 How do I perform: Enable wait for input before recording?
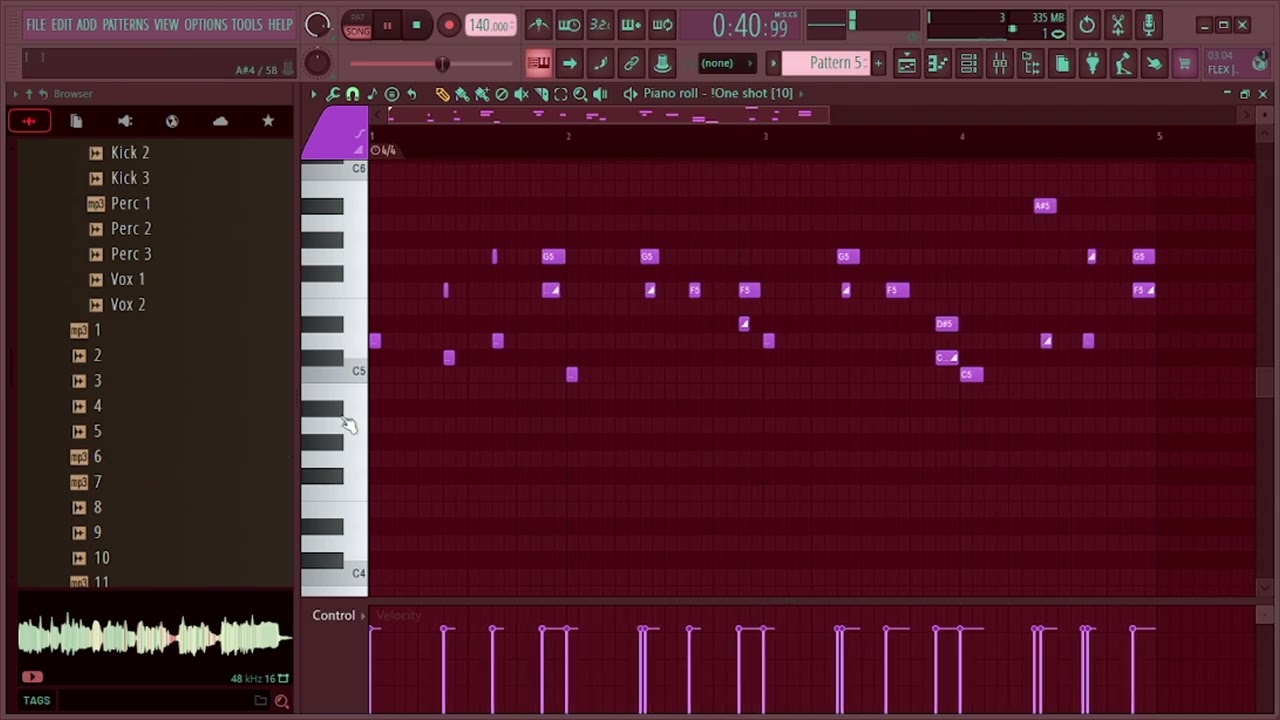[569, 25]
